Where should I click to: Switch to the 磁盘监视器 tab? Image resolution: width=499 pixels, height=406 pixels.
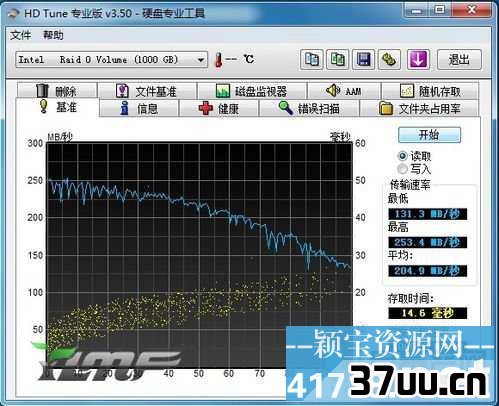252,91
